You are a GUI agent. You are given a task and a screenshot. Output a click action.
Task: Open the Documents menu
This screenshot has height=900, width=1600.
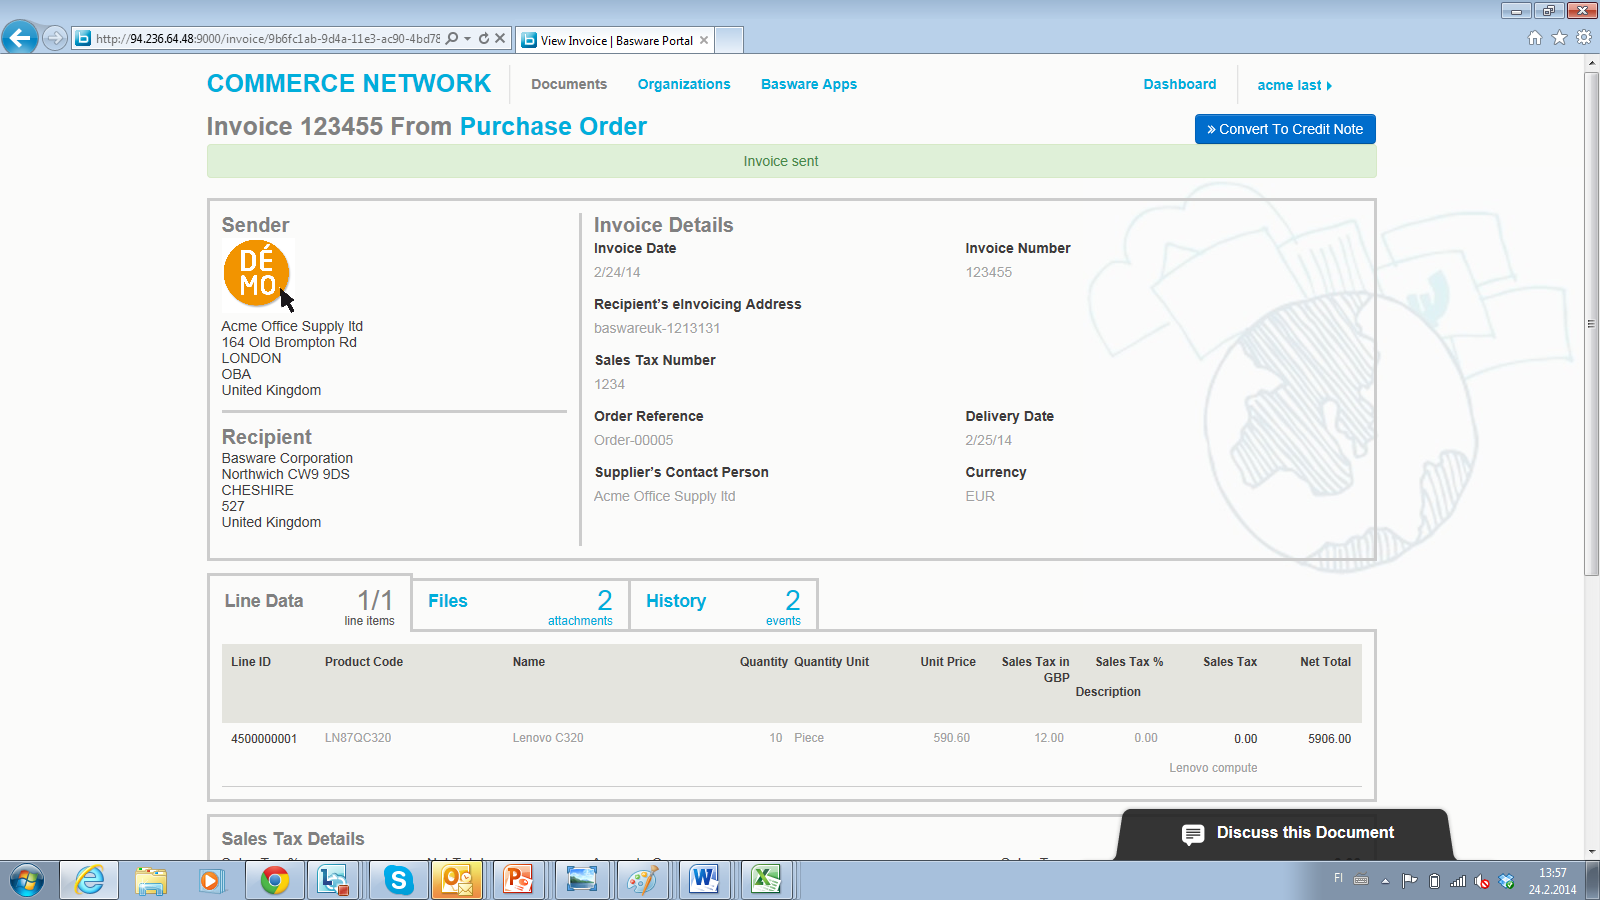point(569,84)
